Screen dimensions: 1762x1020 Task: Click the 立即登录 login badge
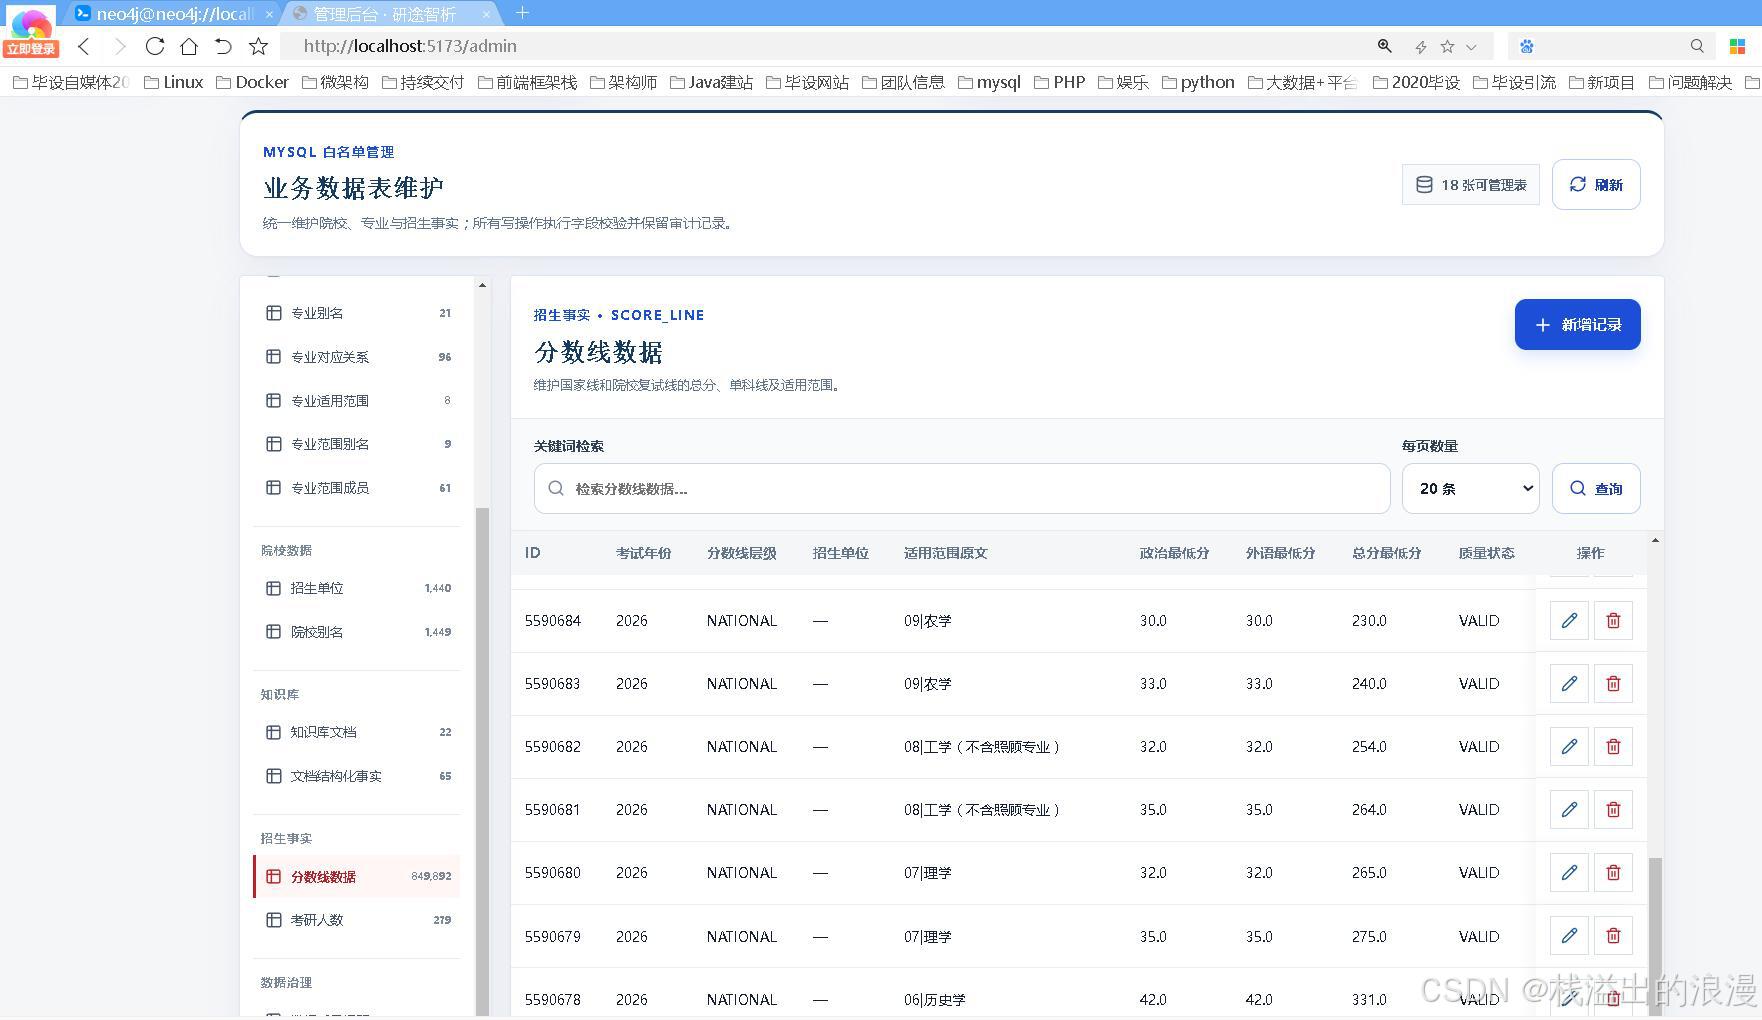point(31,49)
